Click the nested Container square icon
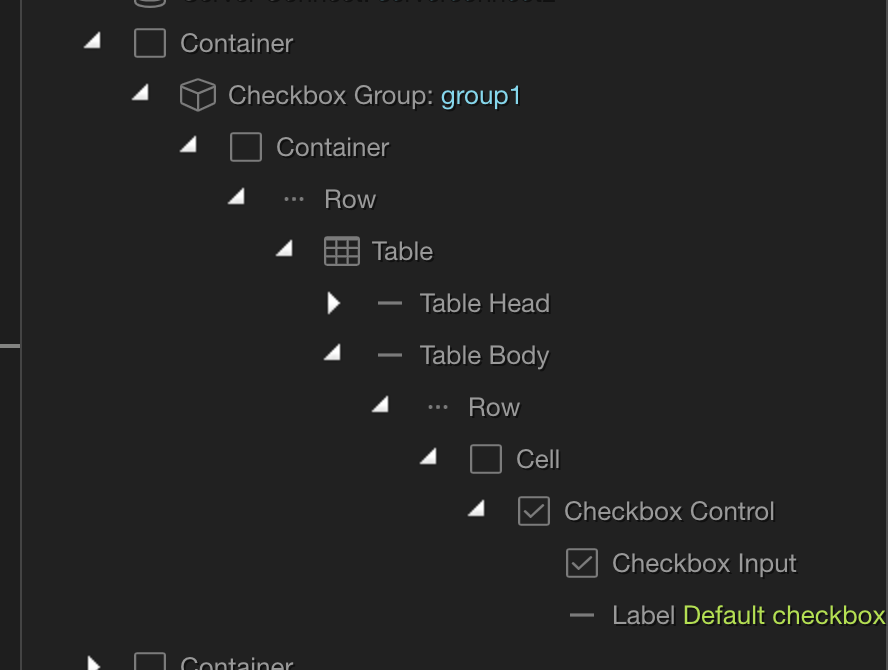The image size is (888, 670). coord(246,147)
